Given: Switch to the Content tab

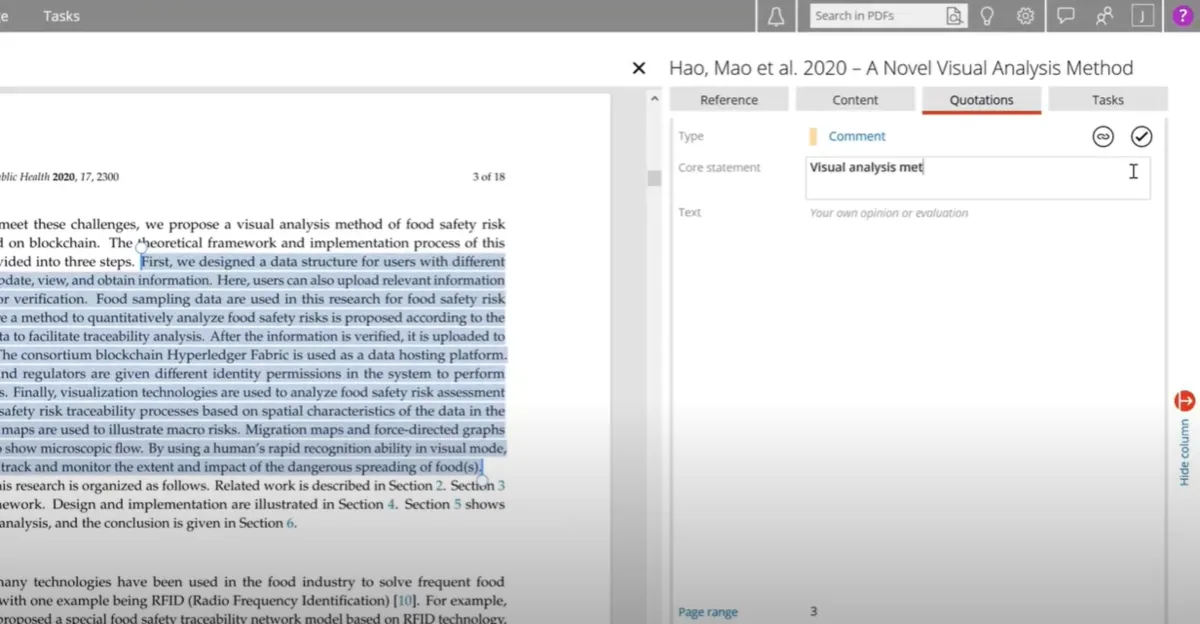Looking at the screenshot, I should click(855, 100).
